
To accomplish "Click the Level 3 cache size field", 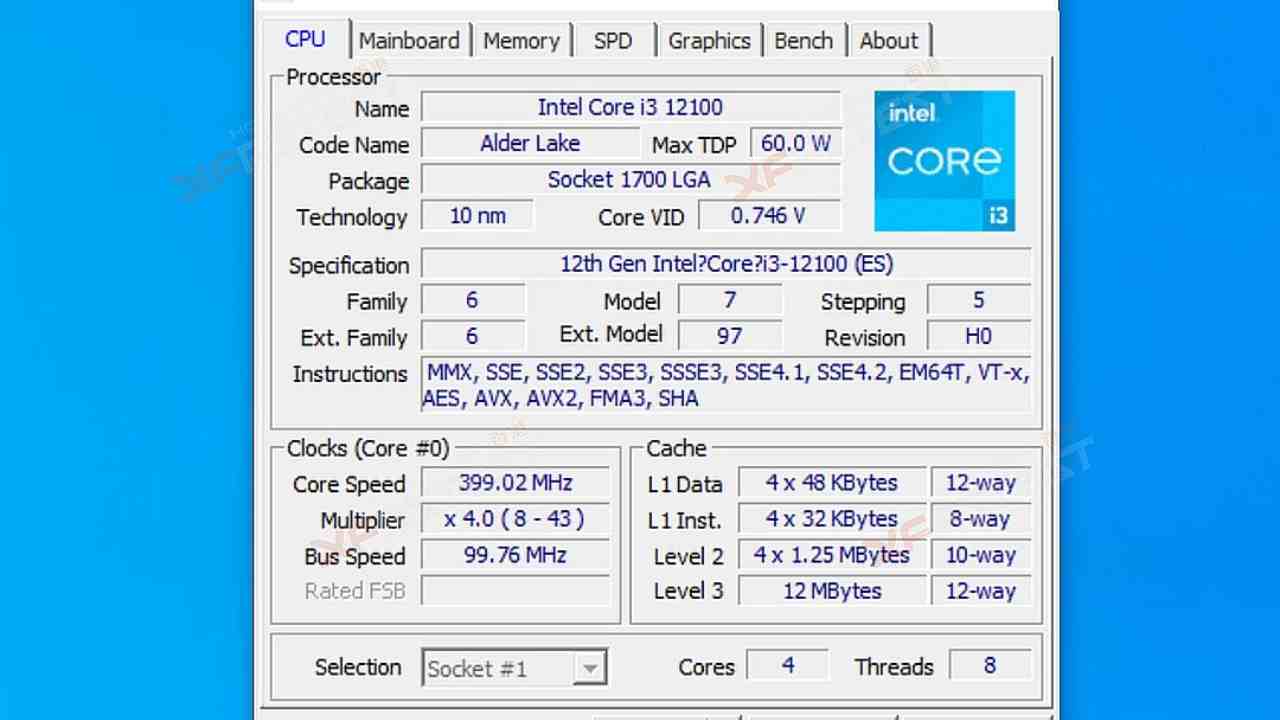I will point(832,591).
